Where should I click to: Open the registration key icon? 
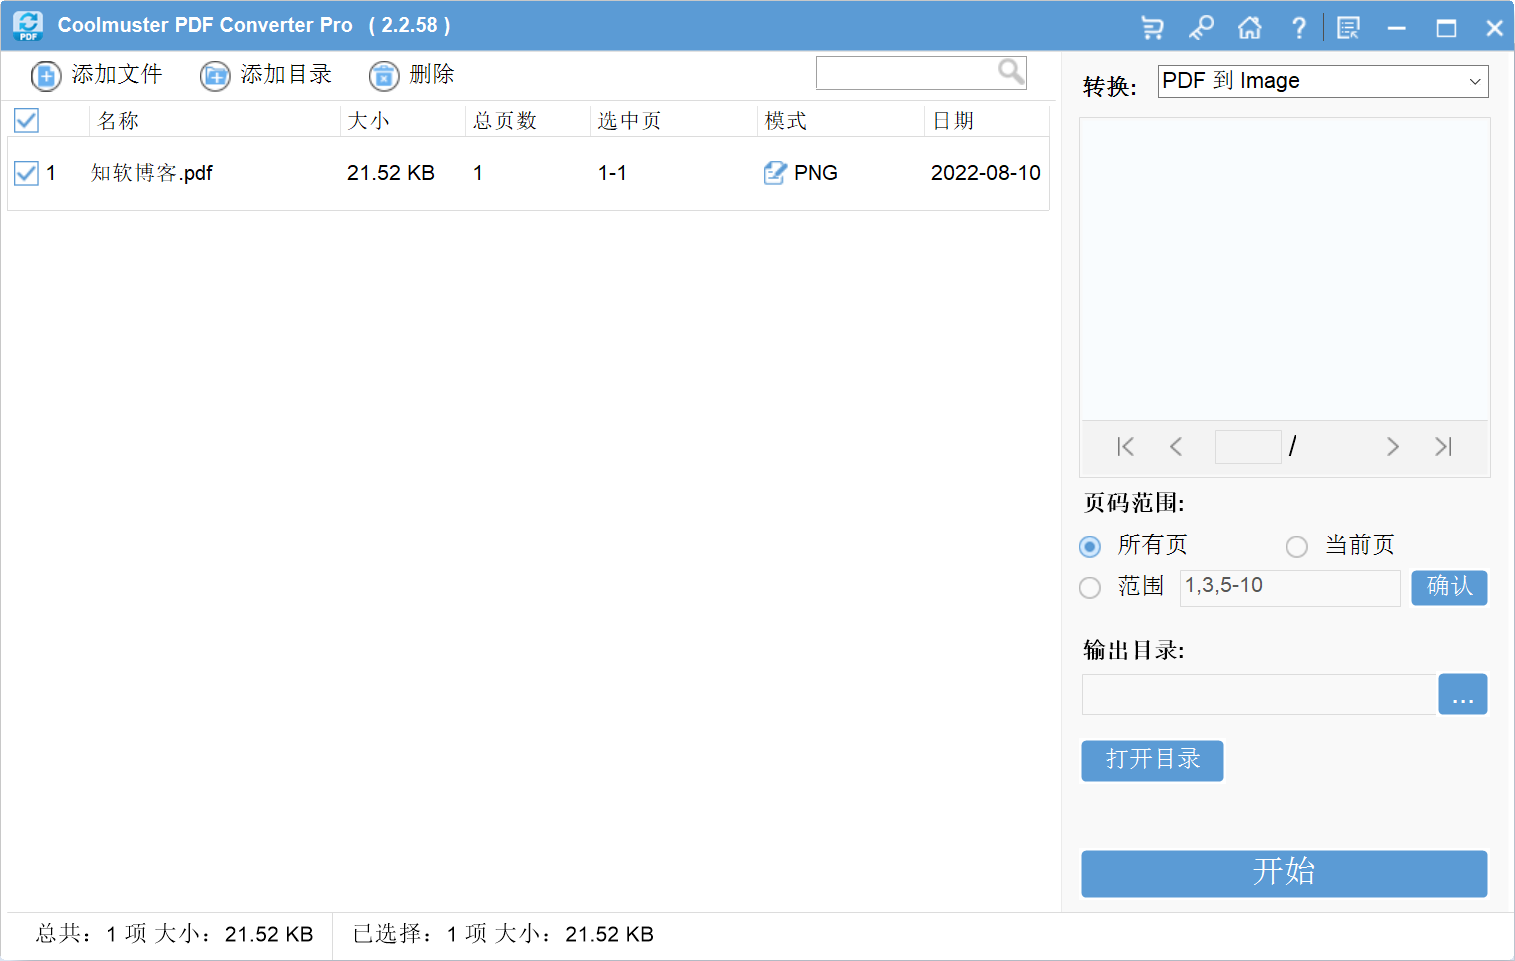(1201, 28)
